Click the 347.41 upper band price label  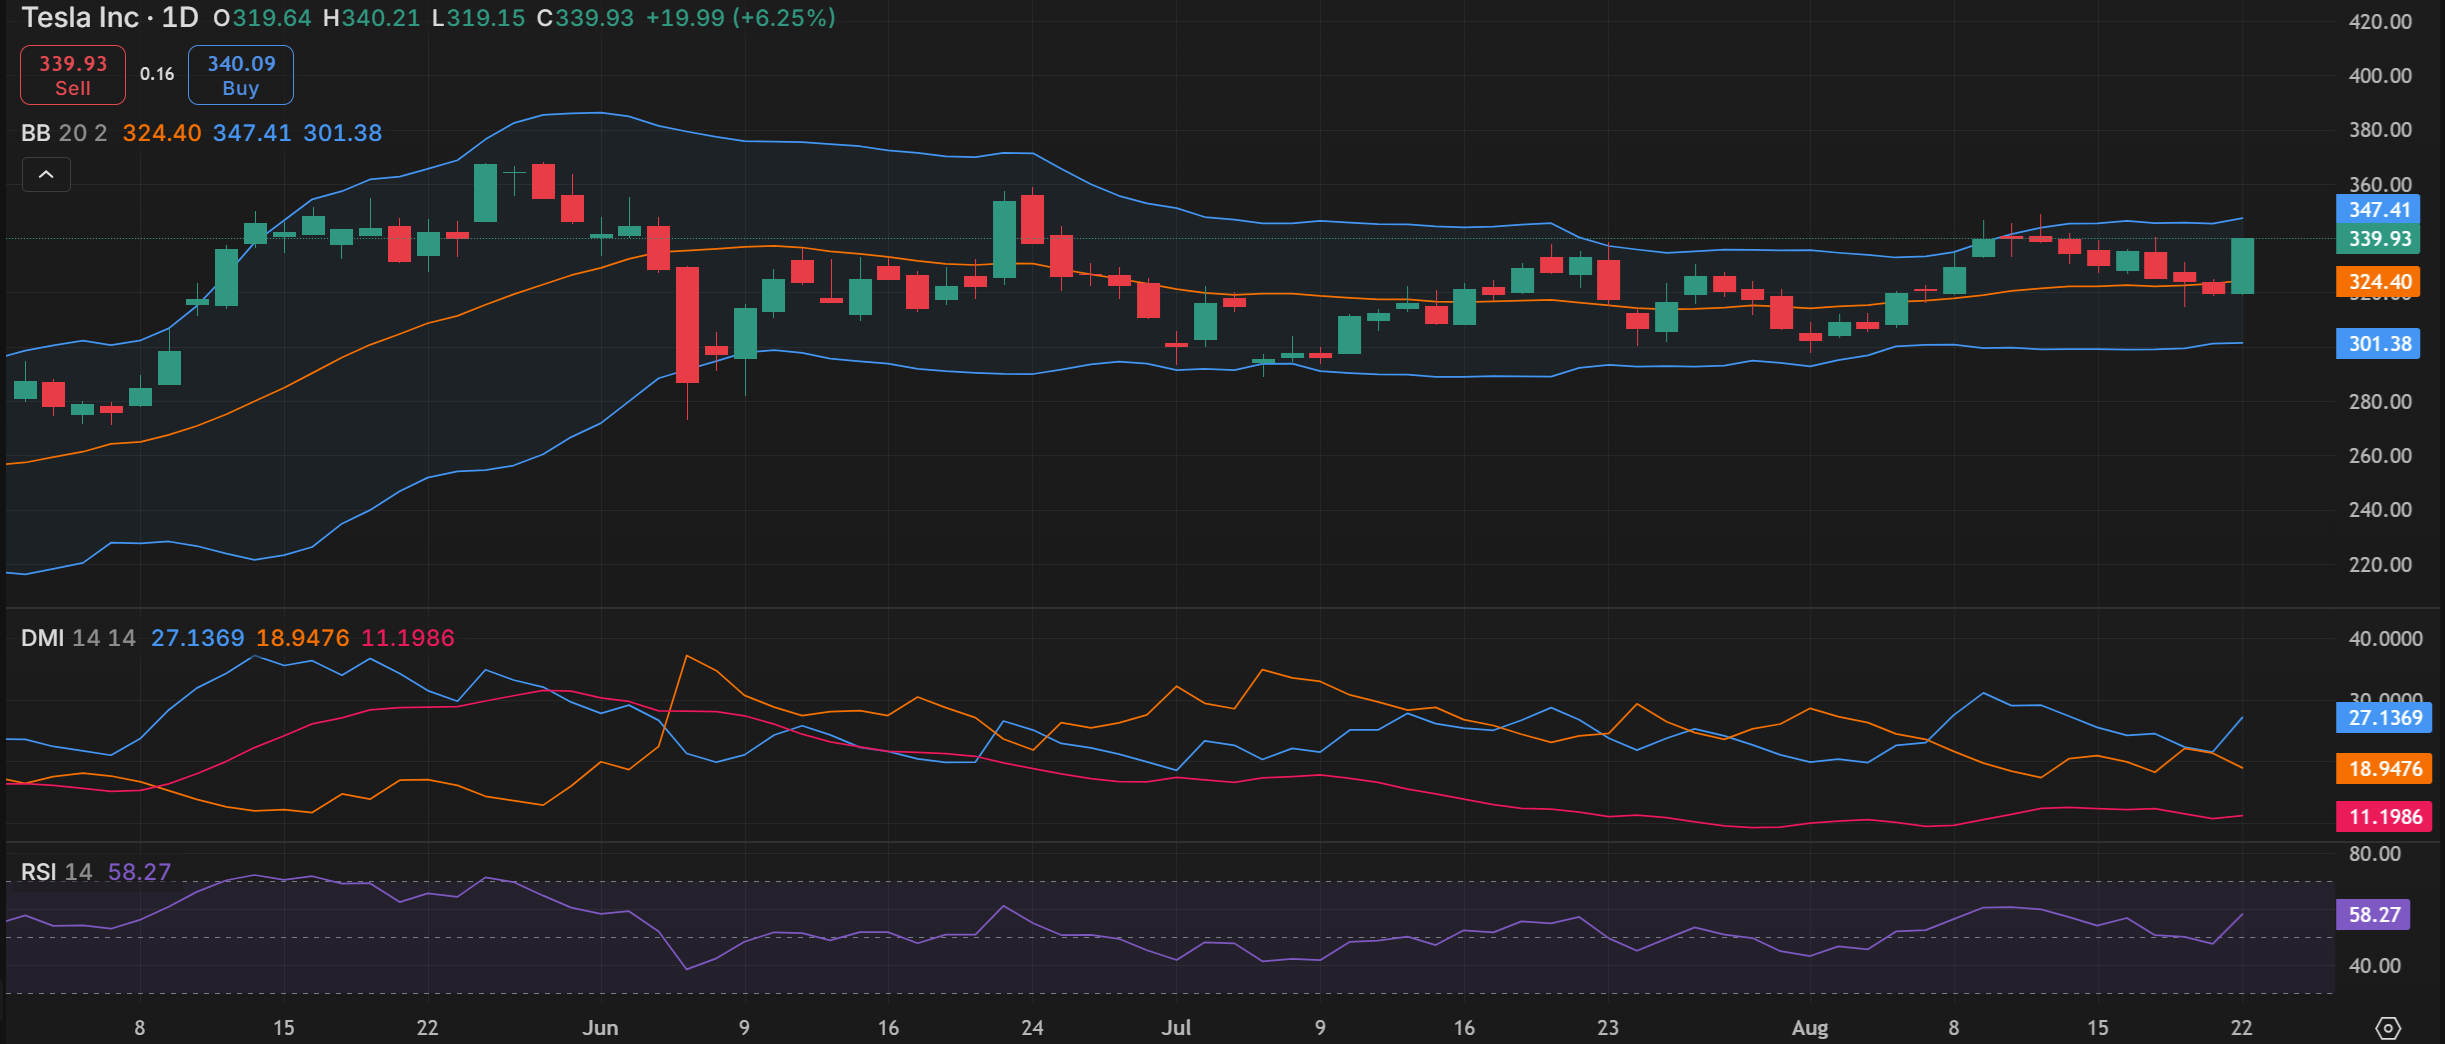pos(2379,210)
